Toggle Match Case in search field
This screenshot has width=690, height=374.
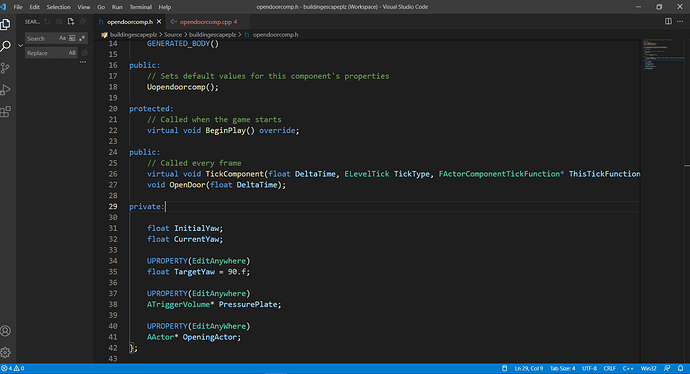[62, 38]
